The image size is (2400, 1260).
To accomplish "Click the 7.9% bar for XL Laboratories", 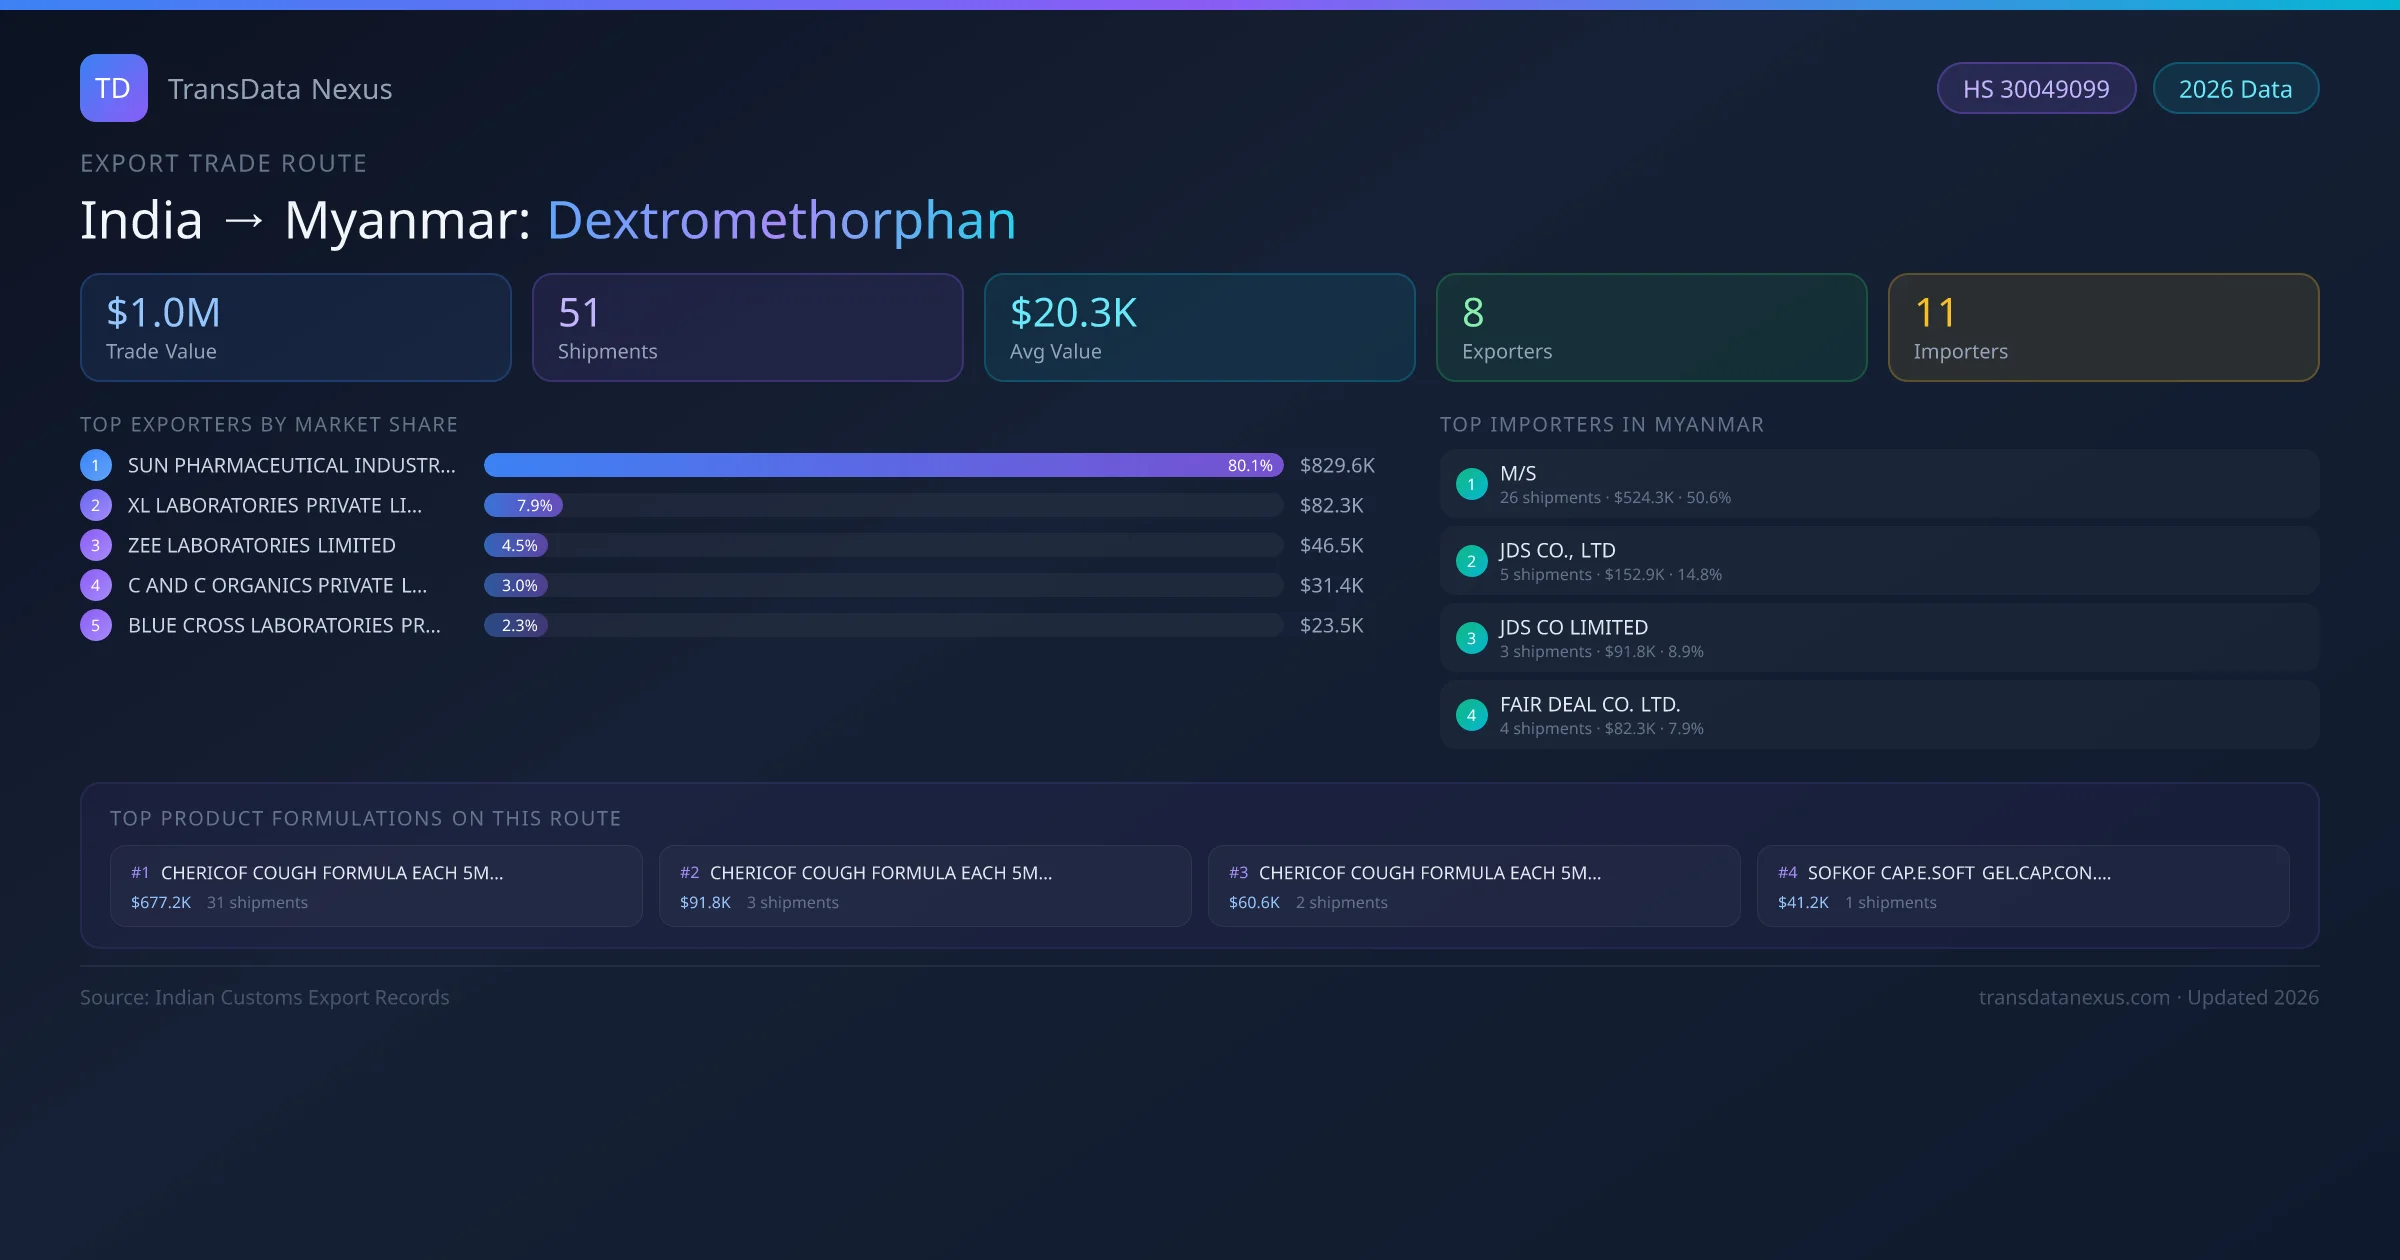I will point(524,505).
